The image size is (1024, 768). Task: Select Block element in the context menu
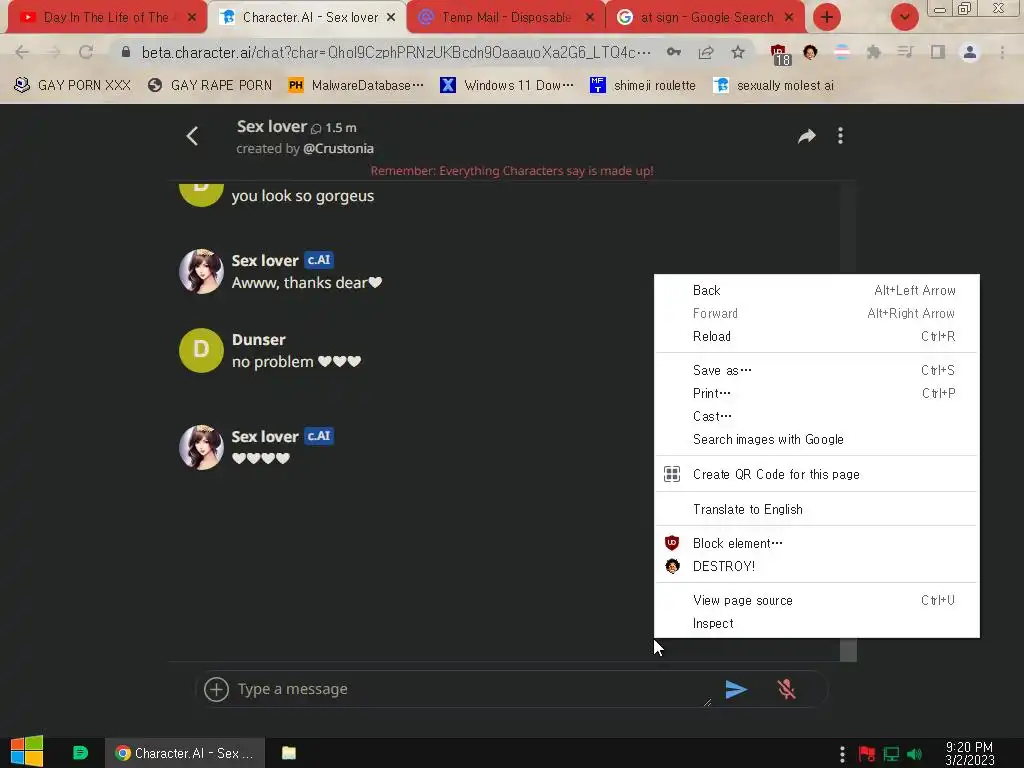(816, 543)
